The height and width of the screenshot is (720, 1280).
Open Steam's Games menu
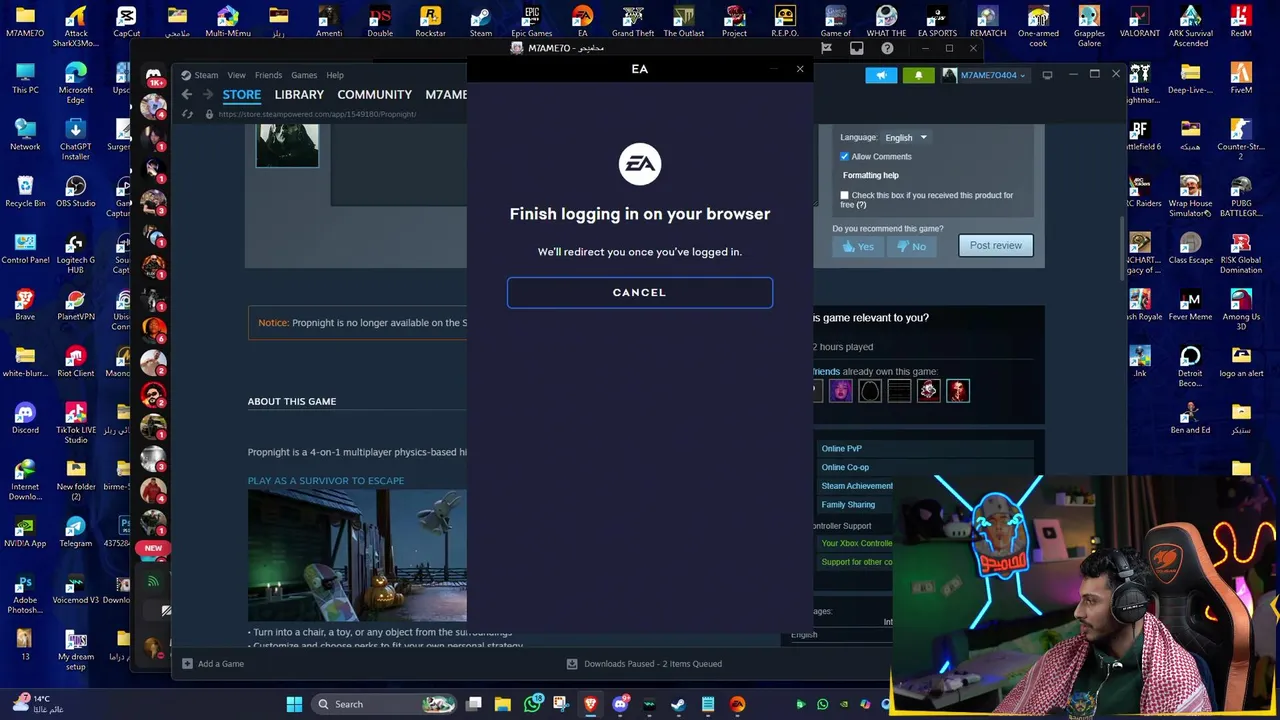pyautogui.click(x=304, y=75)
